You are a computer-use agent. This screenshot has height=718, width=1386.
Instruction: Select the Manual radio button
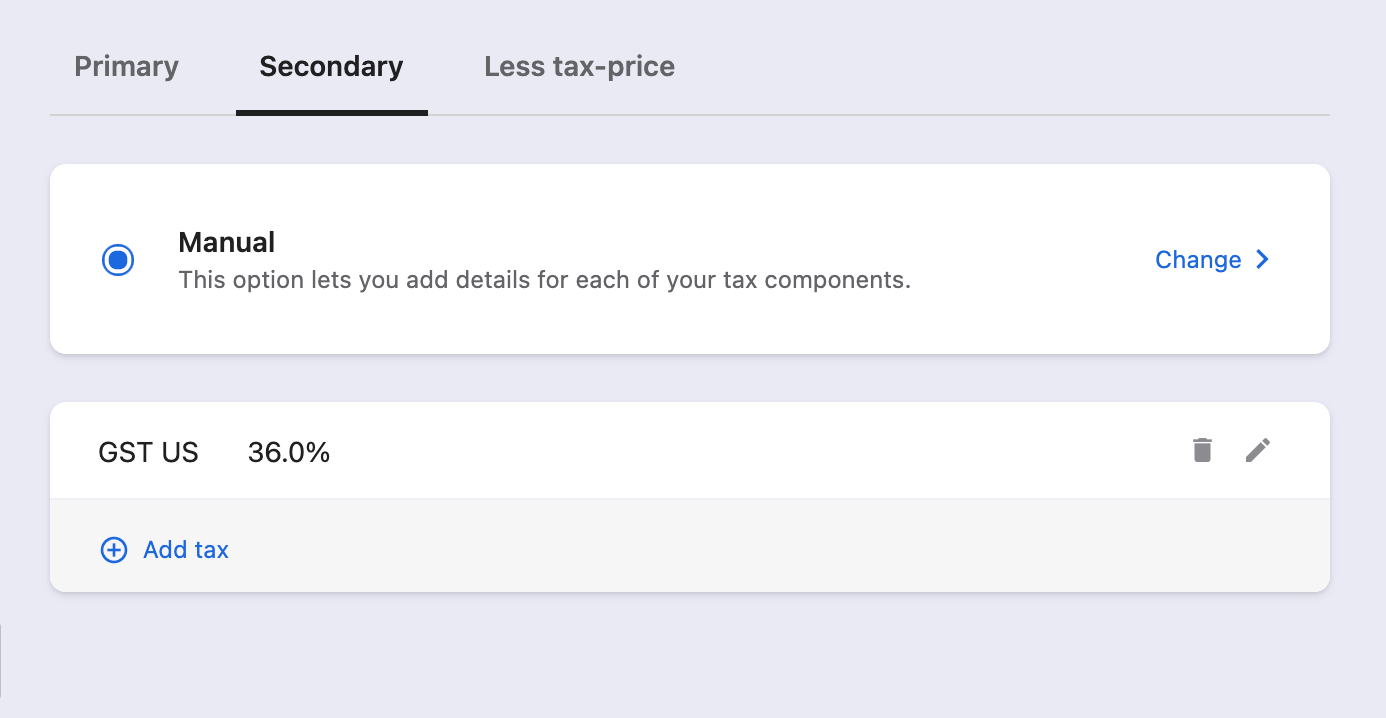118,260
